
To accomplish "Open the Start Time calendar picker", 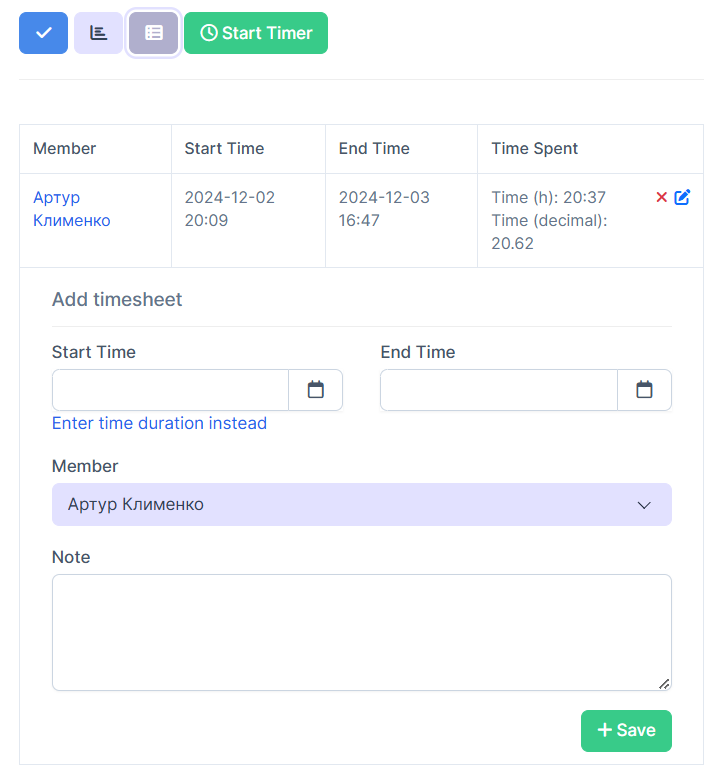I will 315,390.
